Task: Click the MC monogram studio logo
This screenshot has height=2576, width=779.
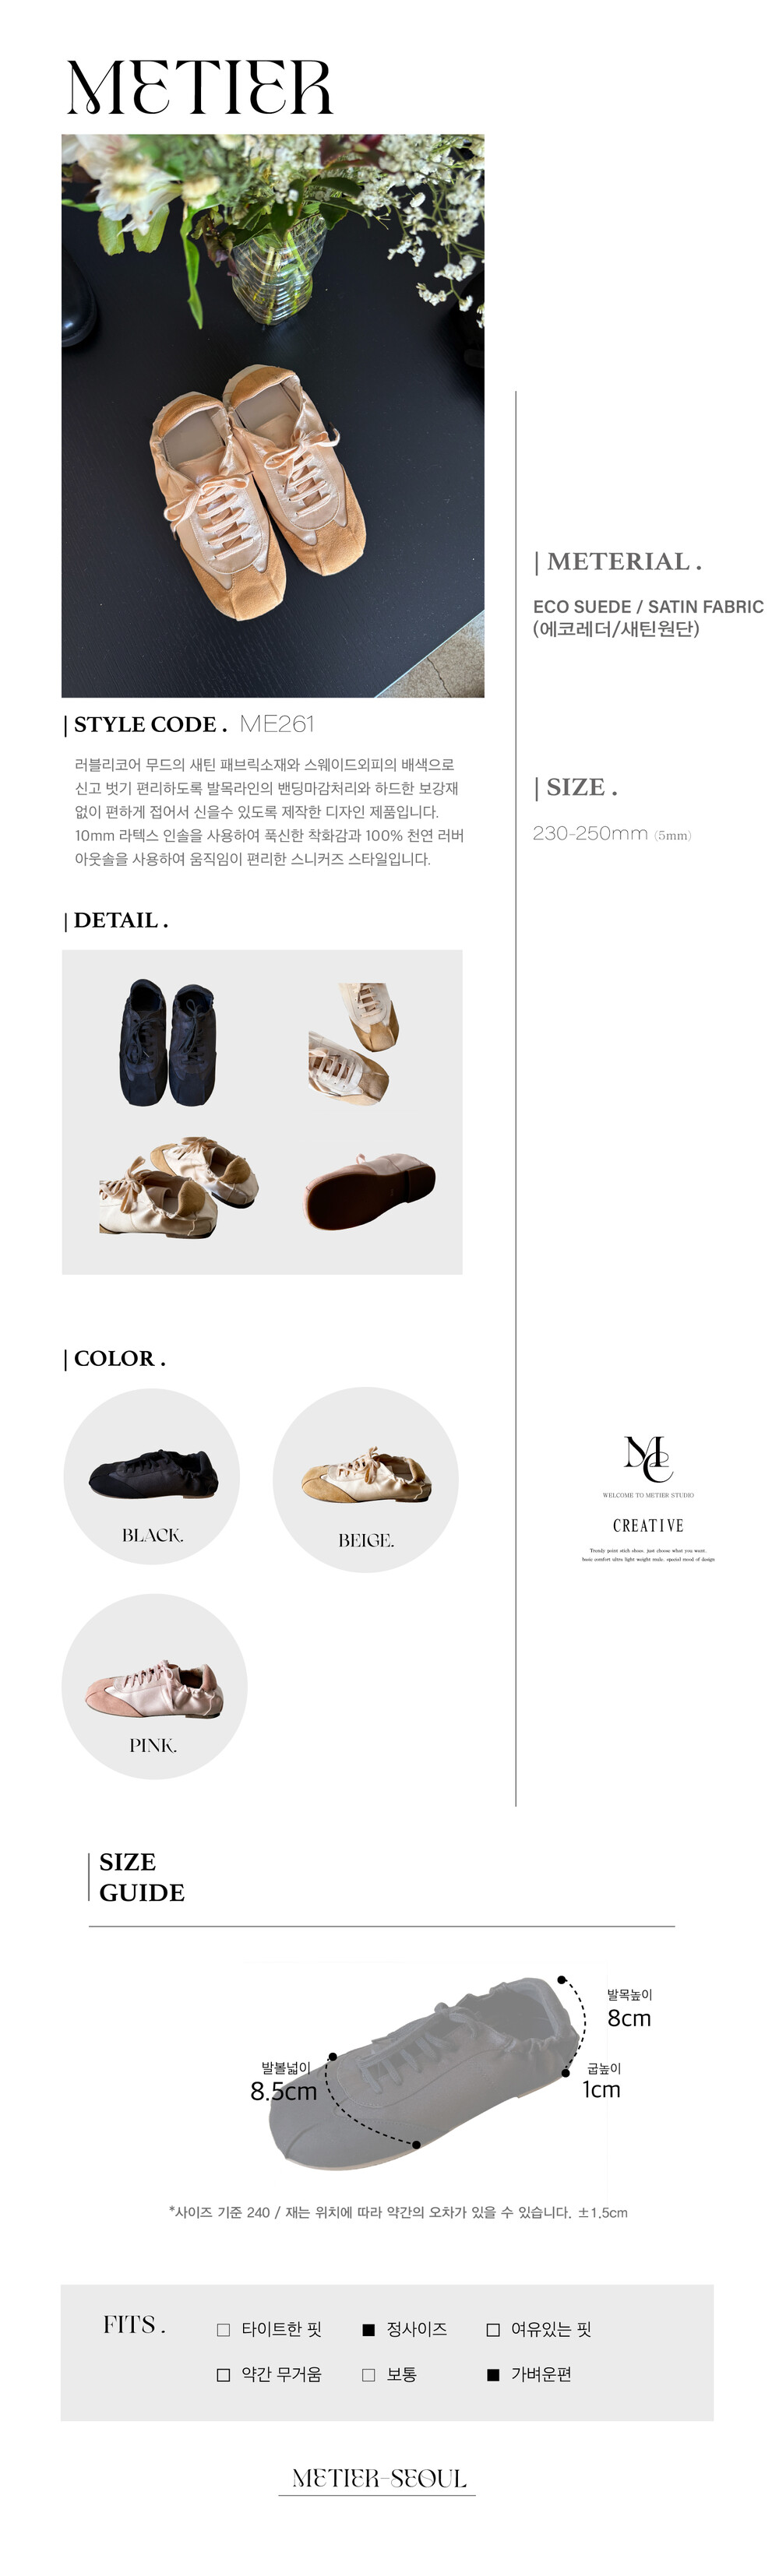Action: 648,1458
